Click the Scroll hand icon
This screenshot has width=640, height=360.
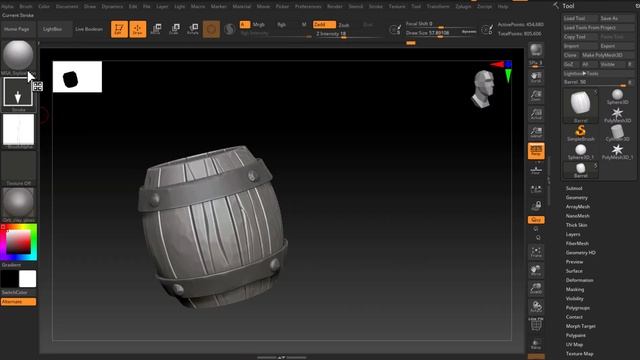pyautogui.click(x=536, y=77)
